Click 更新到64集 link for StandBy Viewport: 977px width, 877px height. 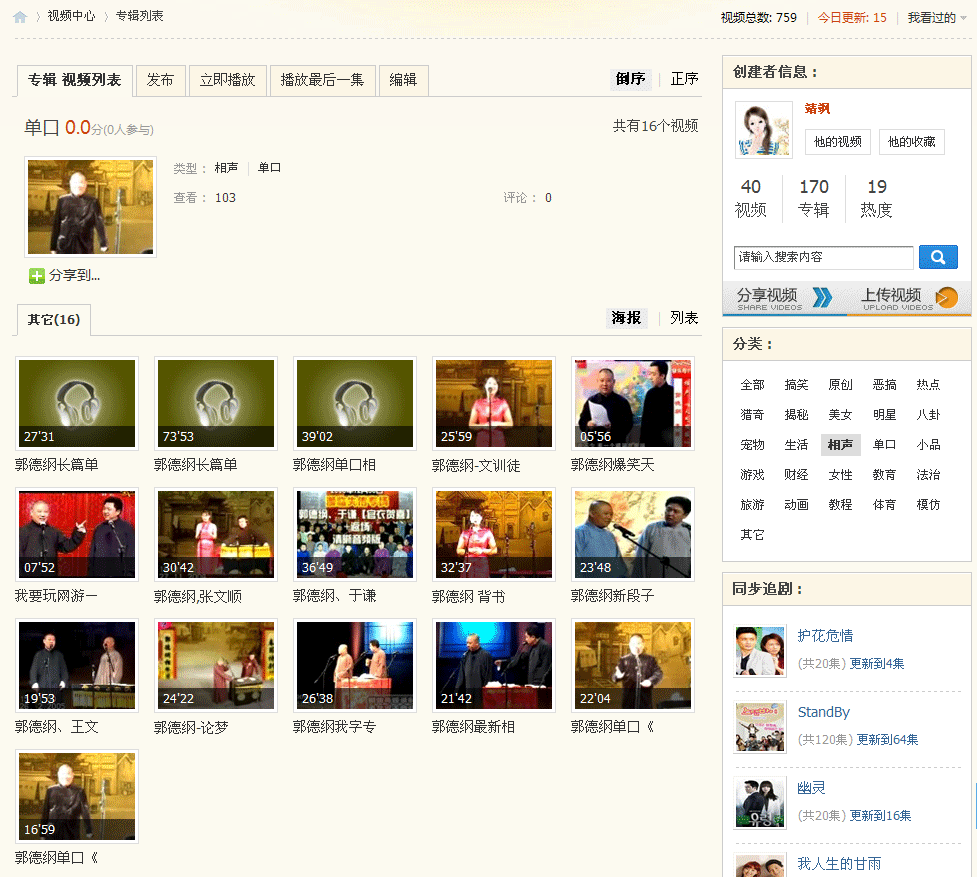887,739
